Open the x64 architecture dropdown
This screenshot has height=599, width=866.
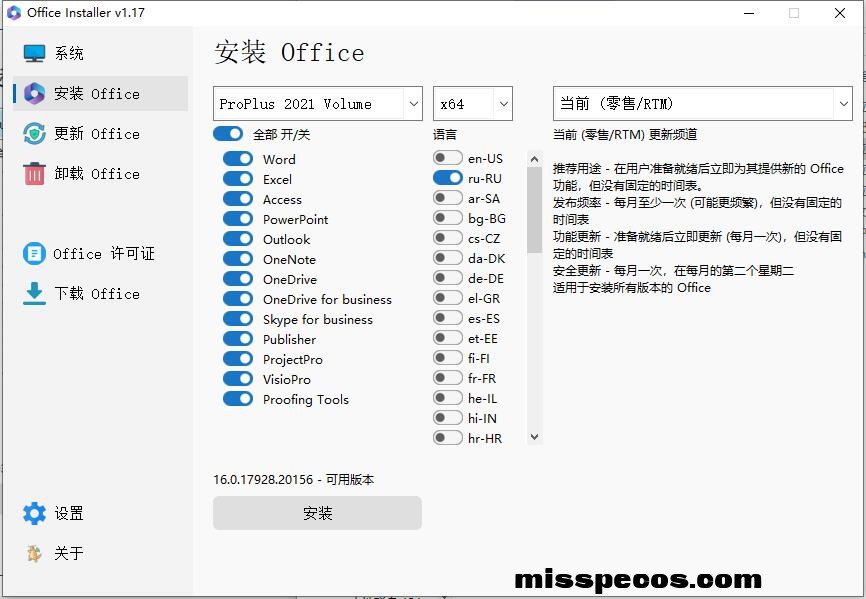(x=473, y=103)
